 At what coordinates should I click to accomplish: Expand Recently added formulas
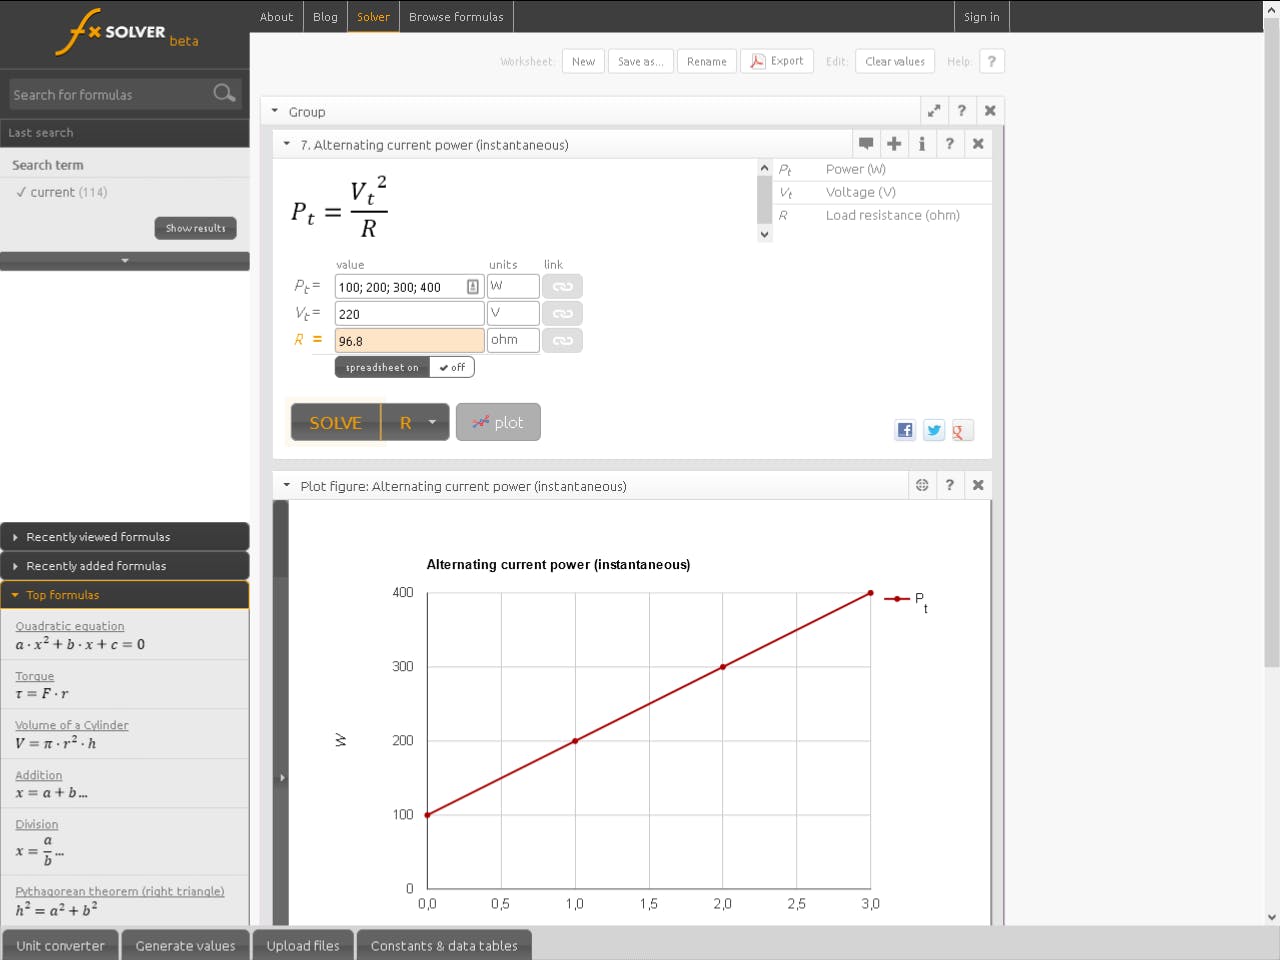(125, 566)
